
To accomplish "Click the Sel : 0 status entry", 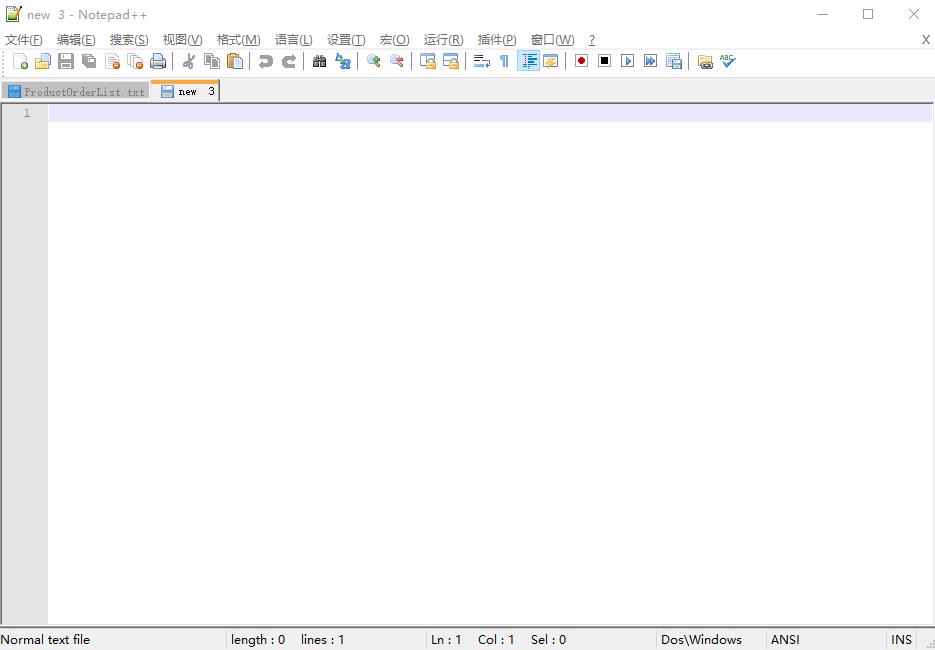I will point(548,640).
